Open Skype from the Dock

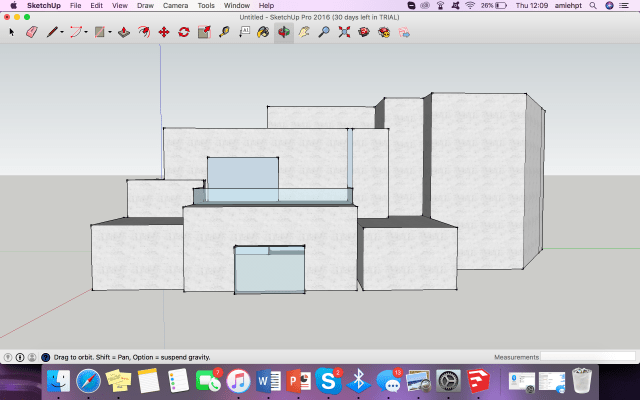pos(328,381)
